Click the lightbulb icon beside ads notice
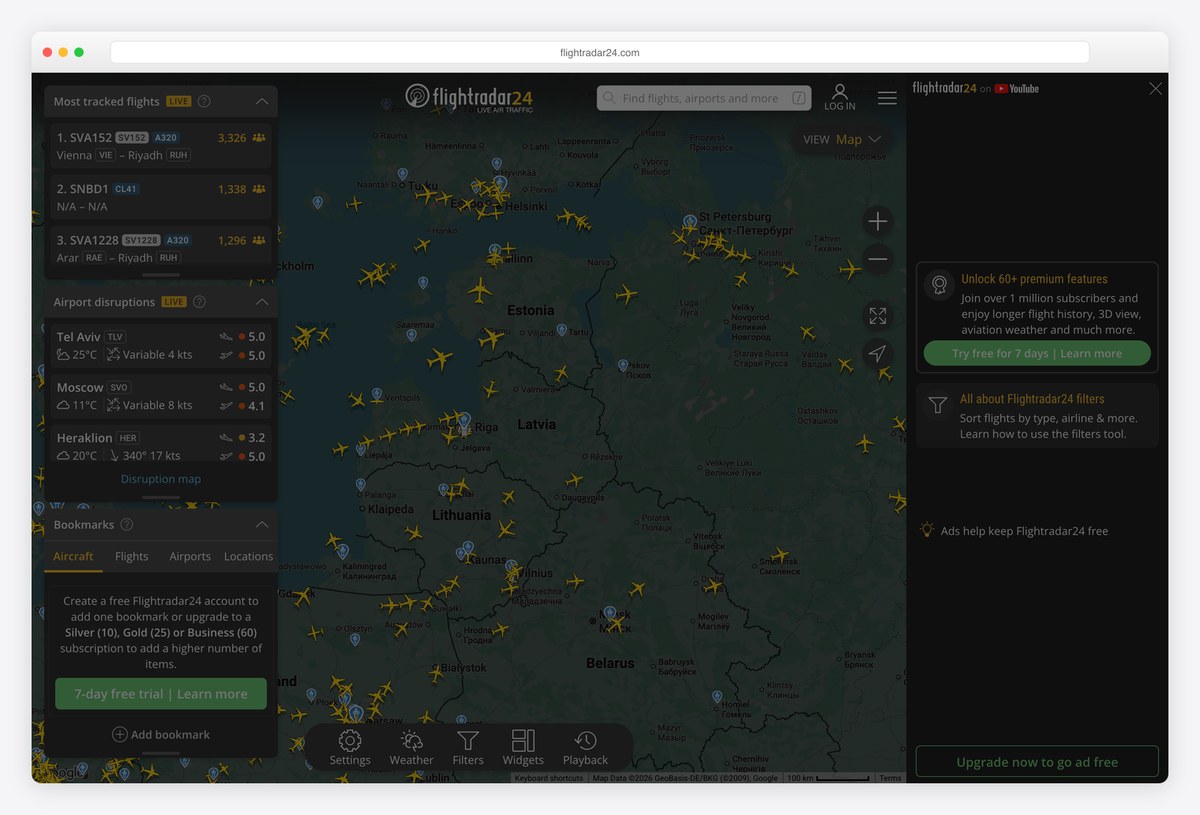This screenshot has width=1200, height=815. tap(928, 530)
